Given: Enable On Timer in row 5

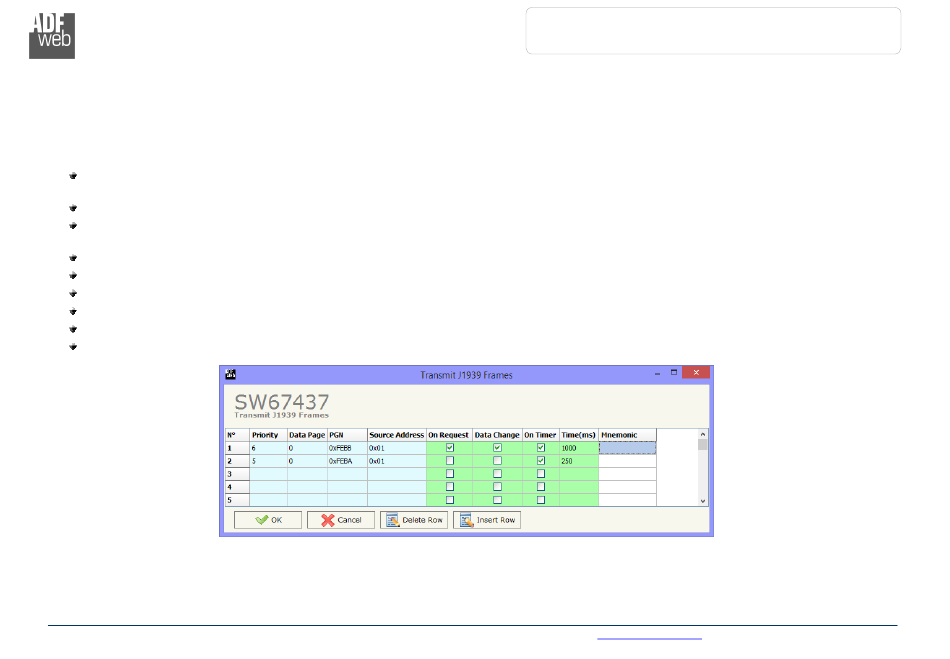Looking at the screenshot, I should coord(541,500).
